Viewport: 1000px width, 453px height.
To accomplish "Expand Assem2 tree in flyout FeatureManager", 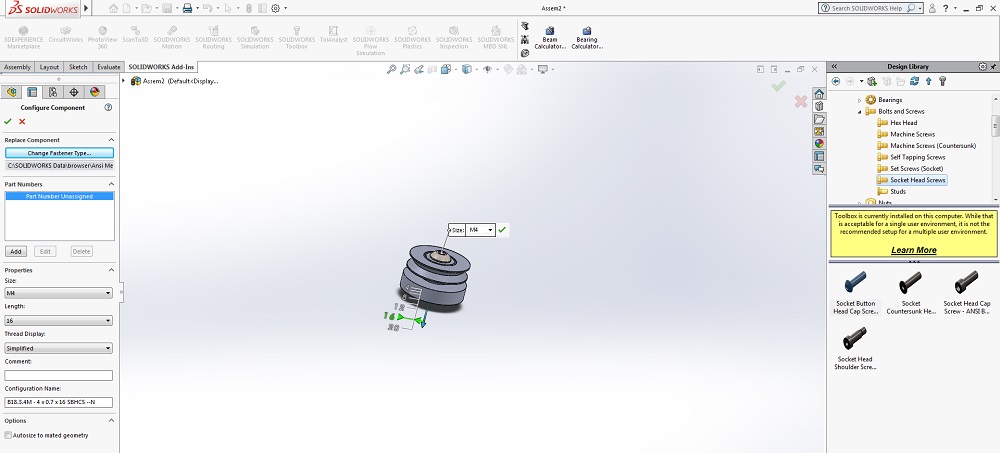I will click(x=123, y=81).
